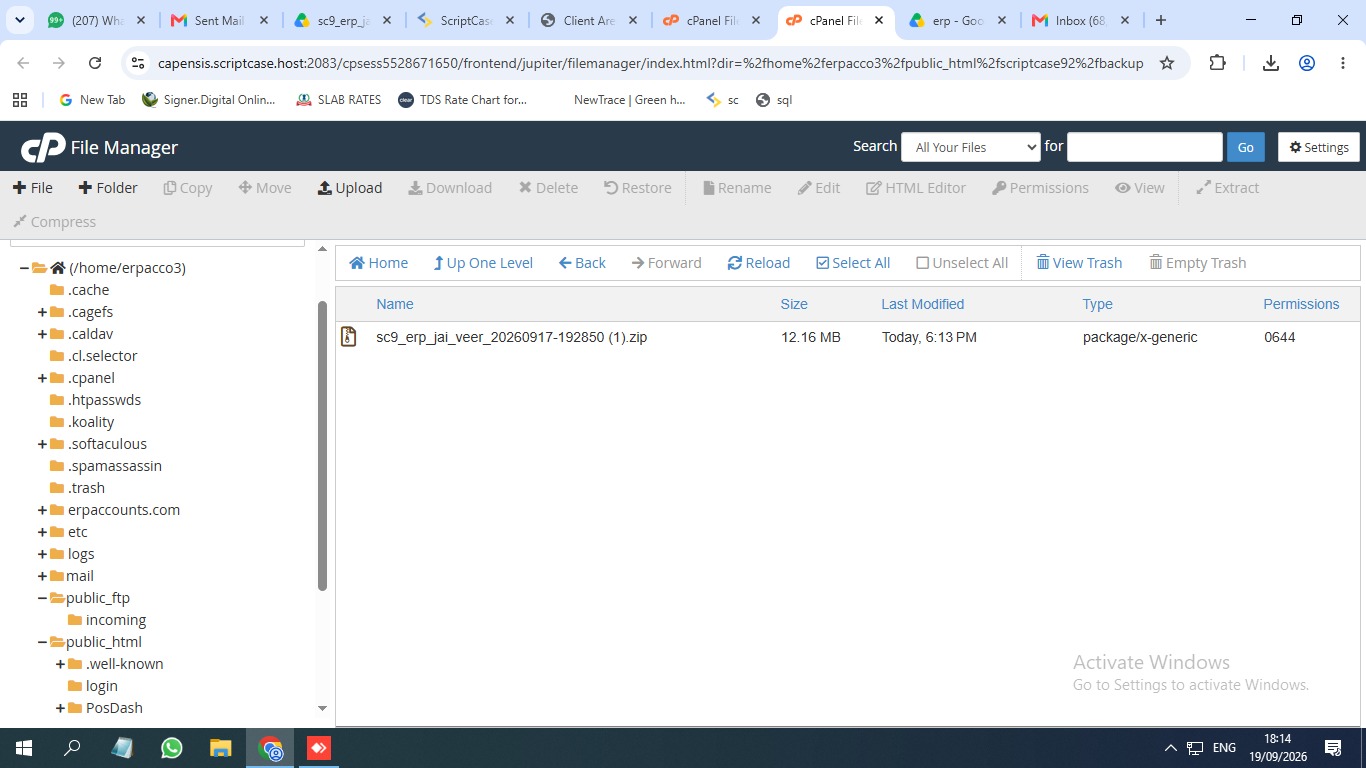The image size is (1366, 768).
Task: Open WhatsApp from the taskbar
Action: tap(172, 747)
